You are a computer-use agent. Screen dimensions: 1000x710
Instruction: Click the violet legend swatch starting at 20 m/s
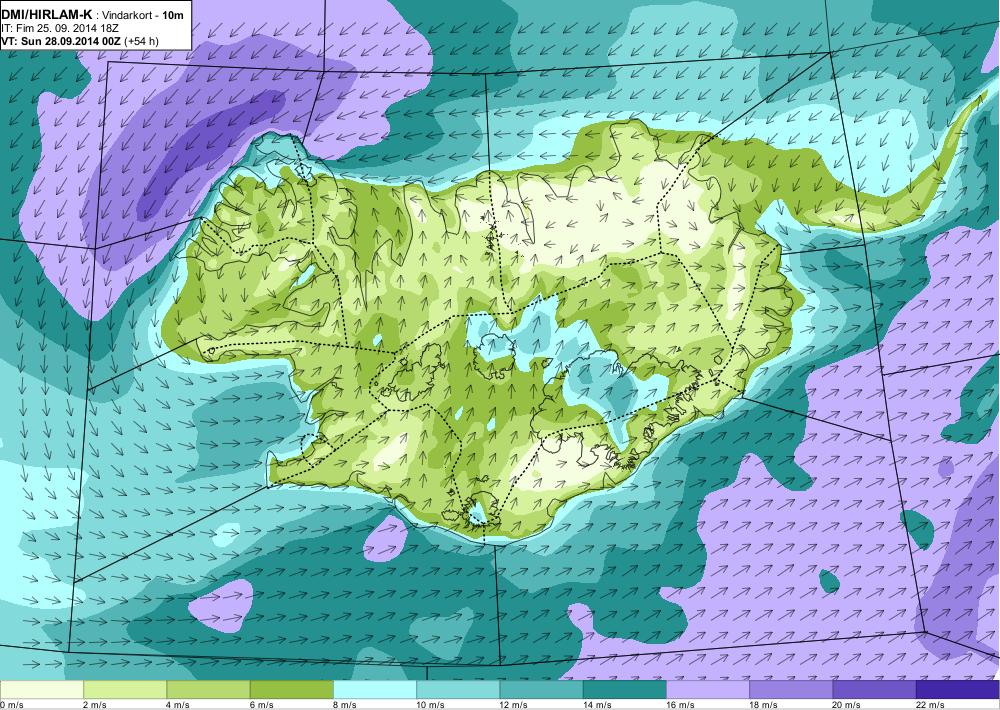tap(874, 690)
